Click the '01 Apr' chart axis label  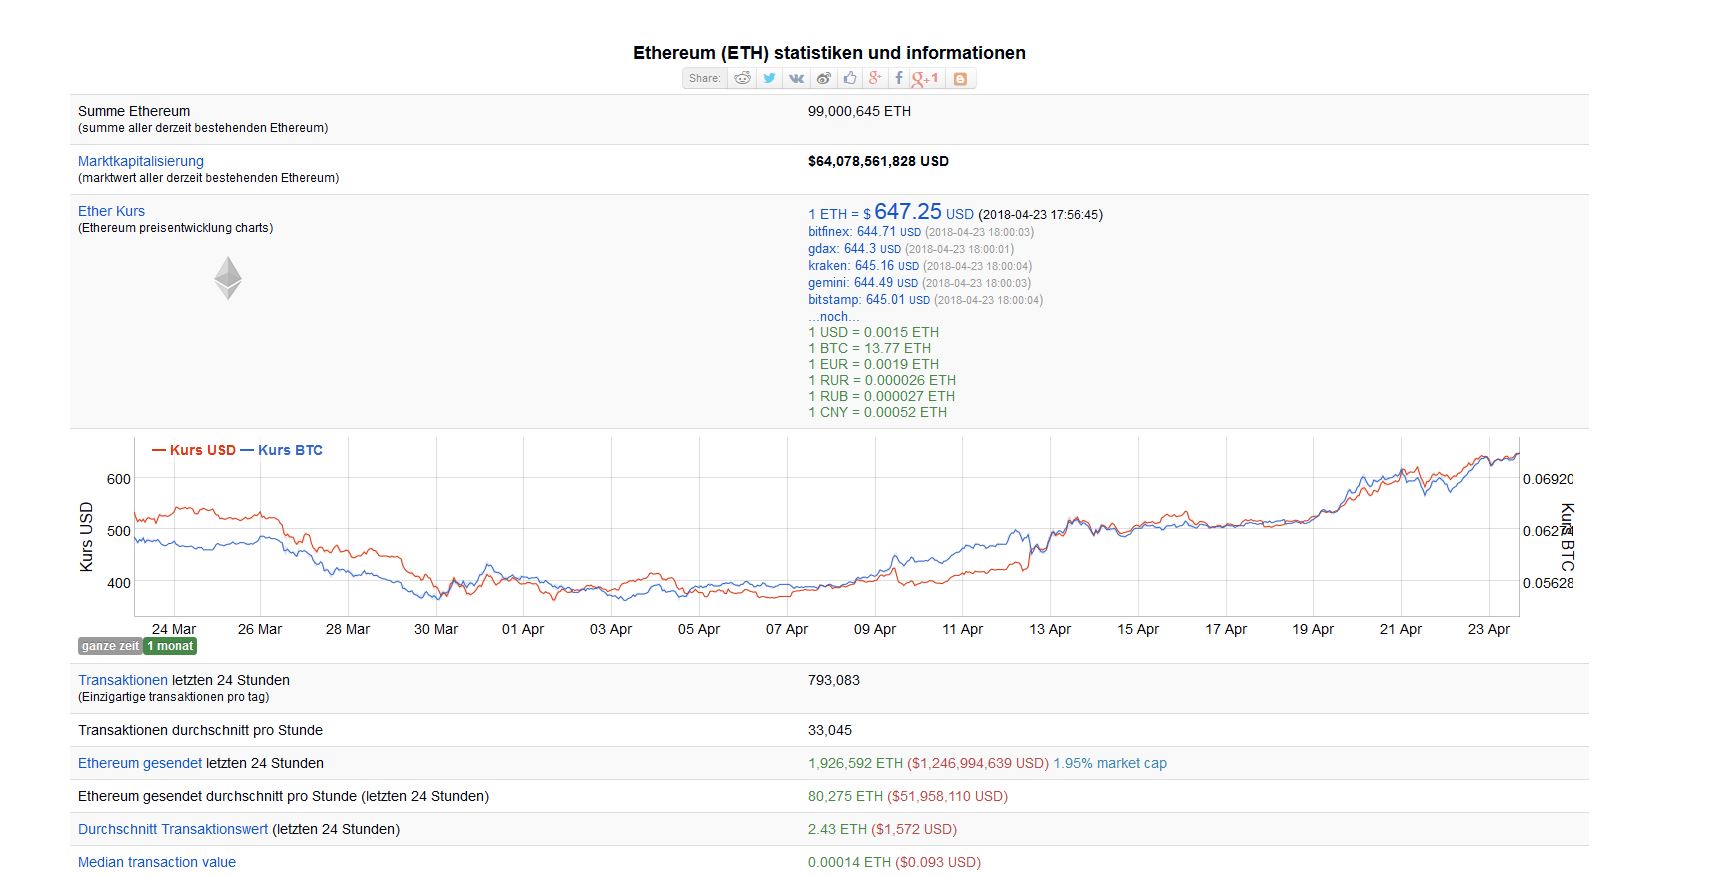[523, 629]
